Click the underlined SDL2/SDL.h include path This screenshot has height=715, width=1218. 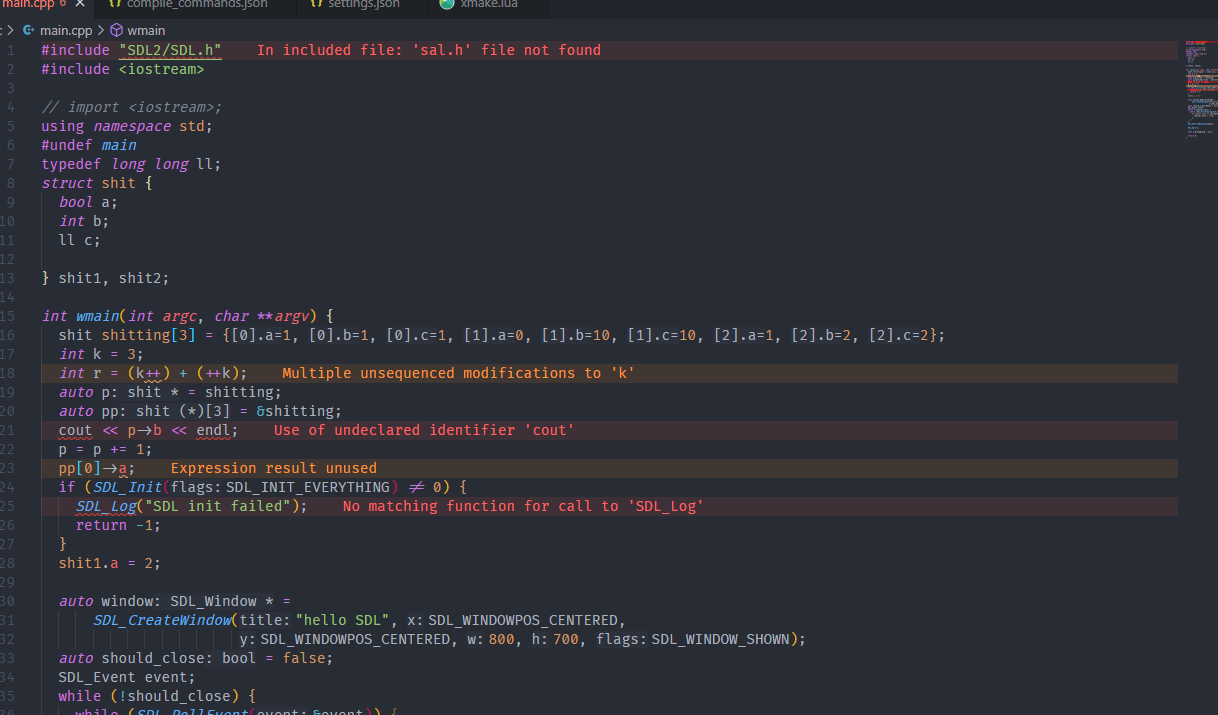[169, 49]
